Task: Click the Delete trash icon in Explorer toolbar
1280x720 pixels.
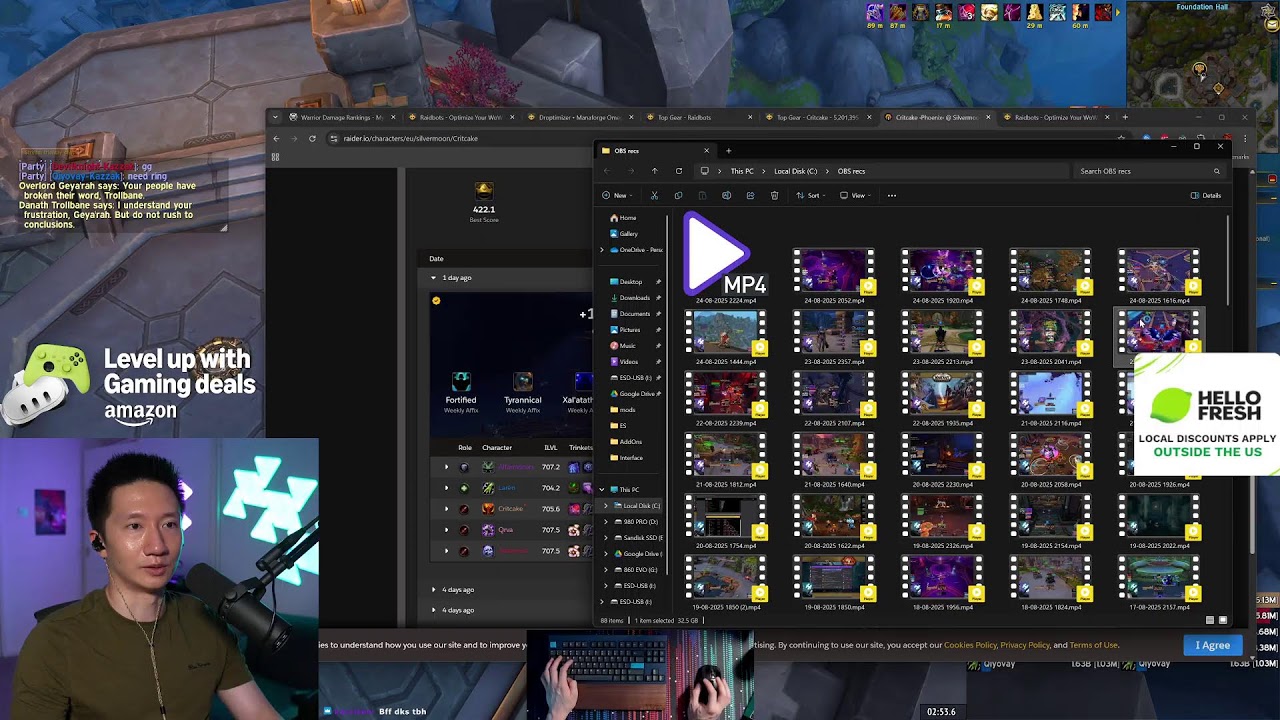Action: (774, 196)
